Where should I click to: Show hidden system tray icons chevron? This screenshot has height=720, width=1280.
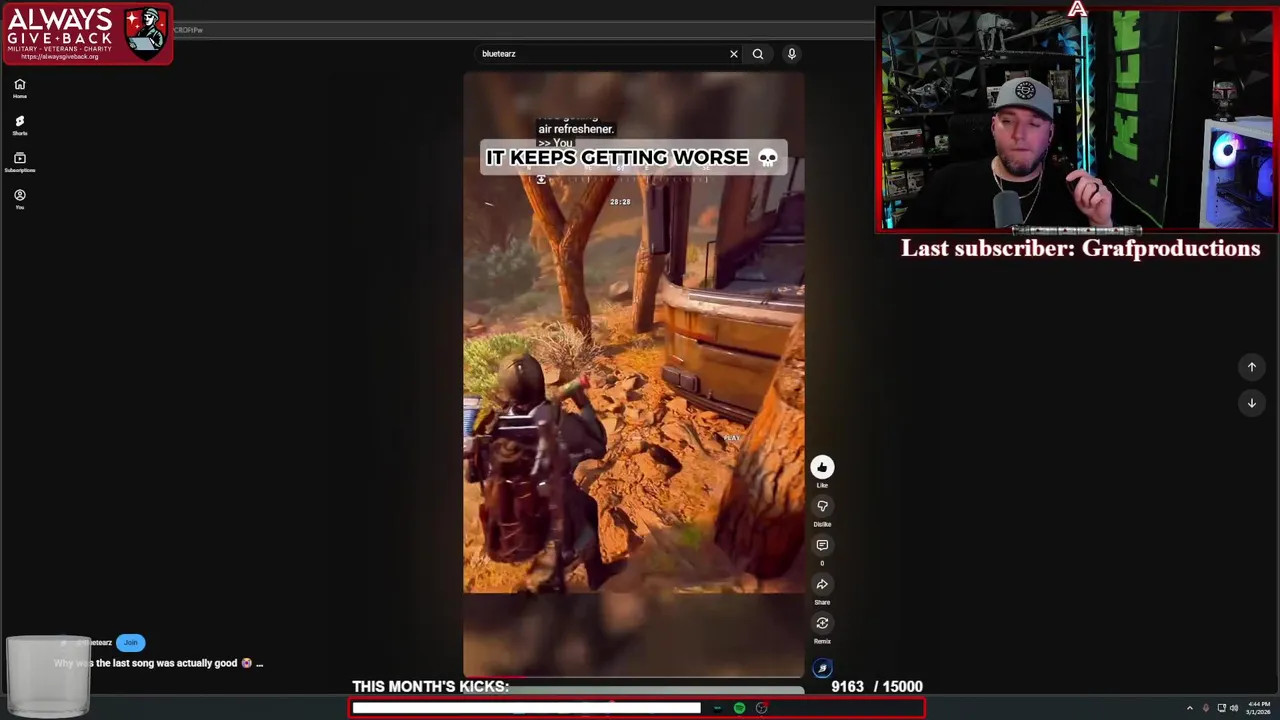coord(1189,708)
